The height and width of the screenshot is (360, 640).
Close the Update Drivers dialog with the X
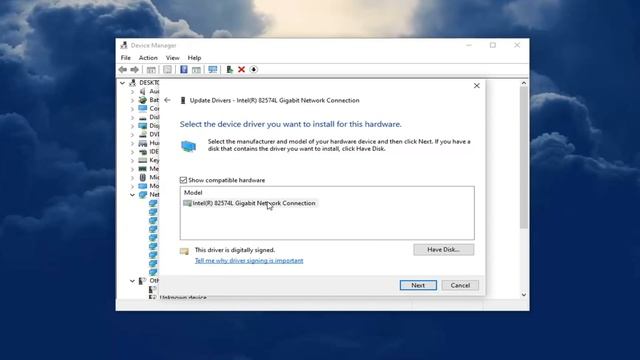(x=476, y=86)
